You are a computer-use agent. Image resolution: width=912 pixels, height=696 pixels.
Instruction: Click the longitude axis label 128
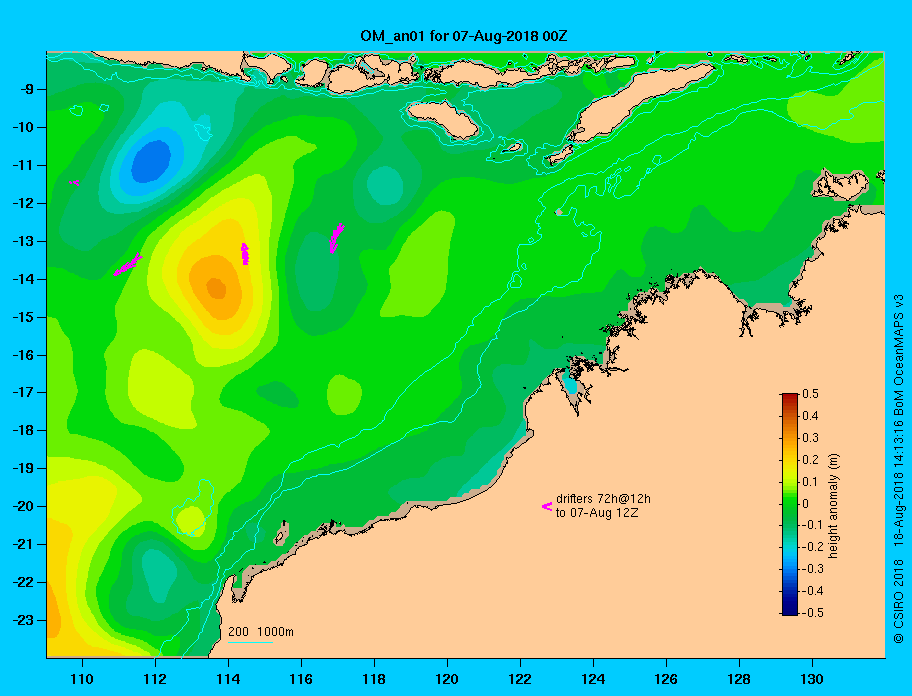pos(739,679)
